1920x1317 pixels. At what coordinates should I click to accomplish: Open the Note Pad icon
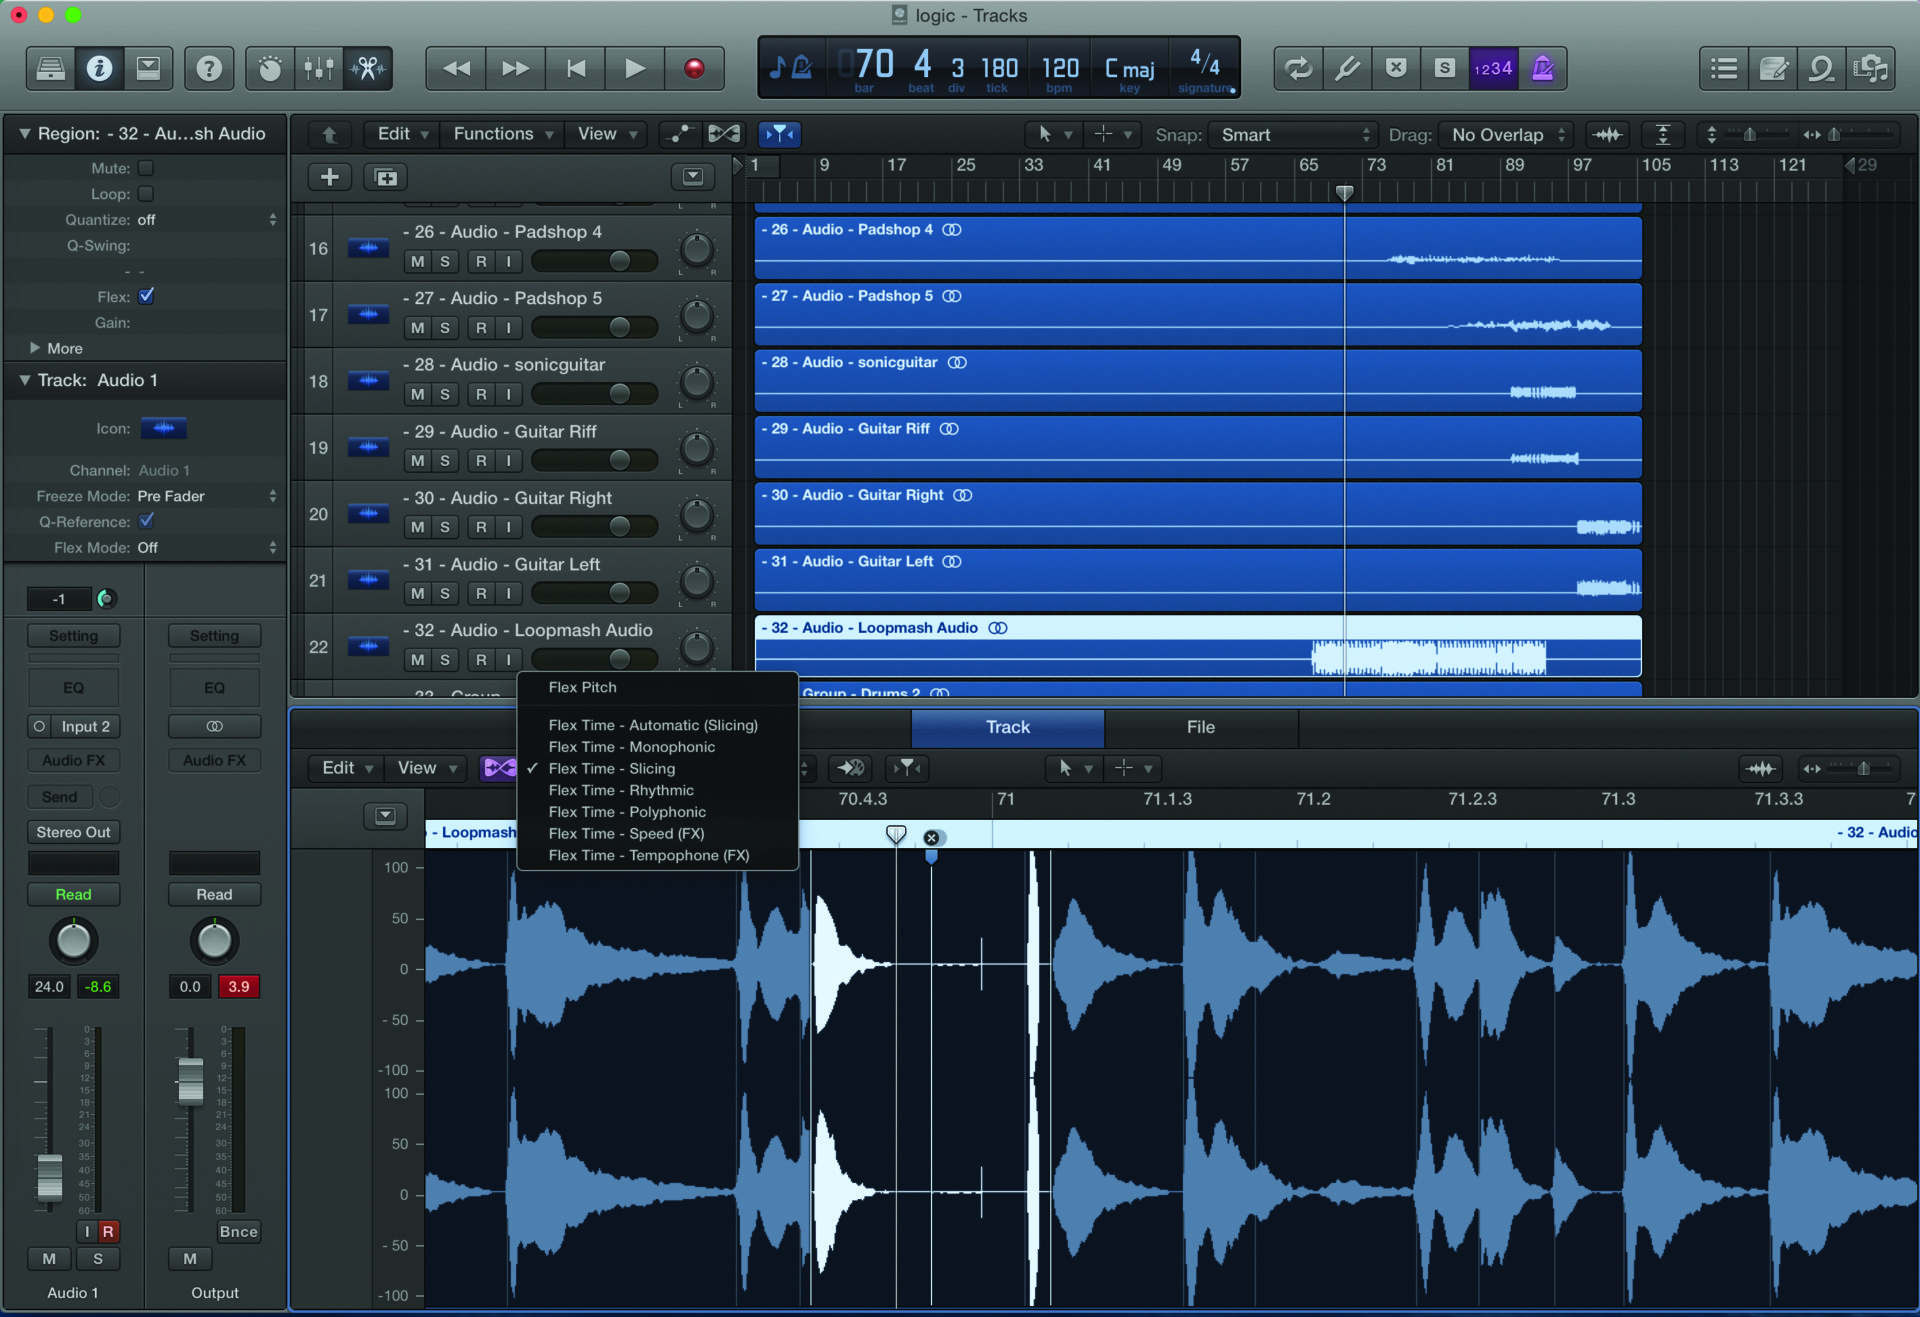1773,68
